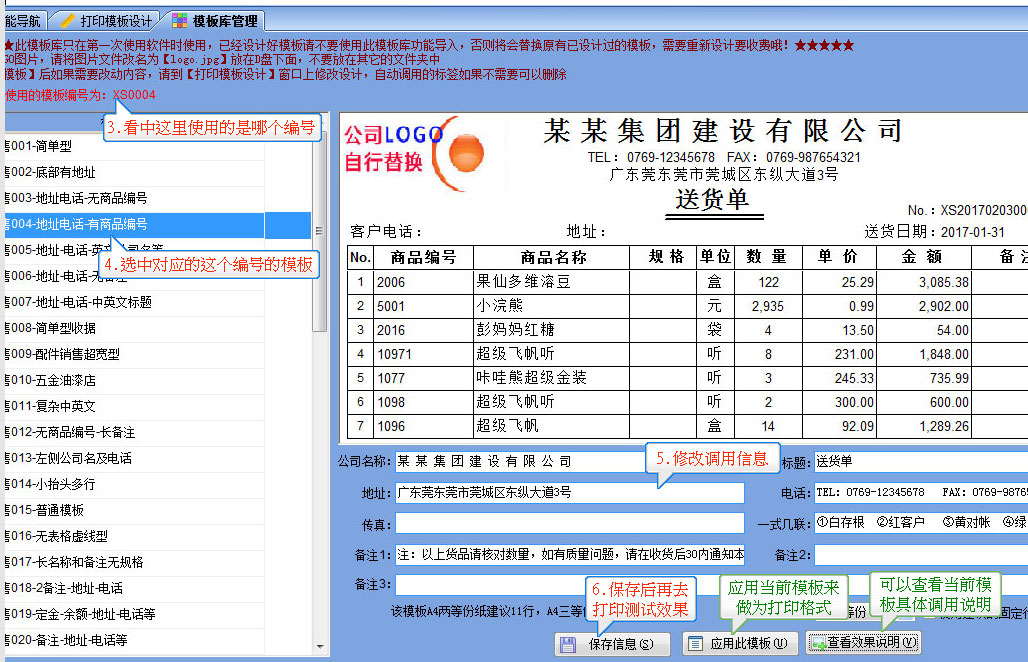The image size is (1028, 662).
Task: Choose template 003-地址电话-无商品编号
Action: [78, 198]
